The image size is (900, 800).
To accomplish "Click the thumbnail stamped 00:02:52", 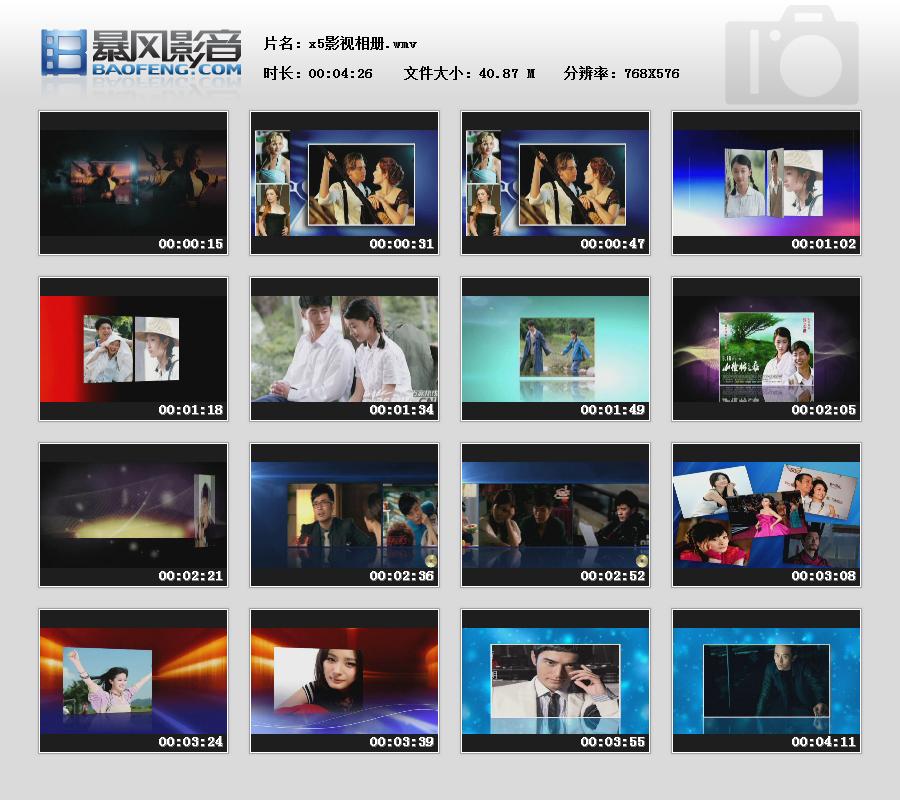I will coord(555,514).
